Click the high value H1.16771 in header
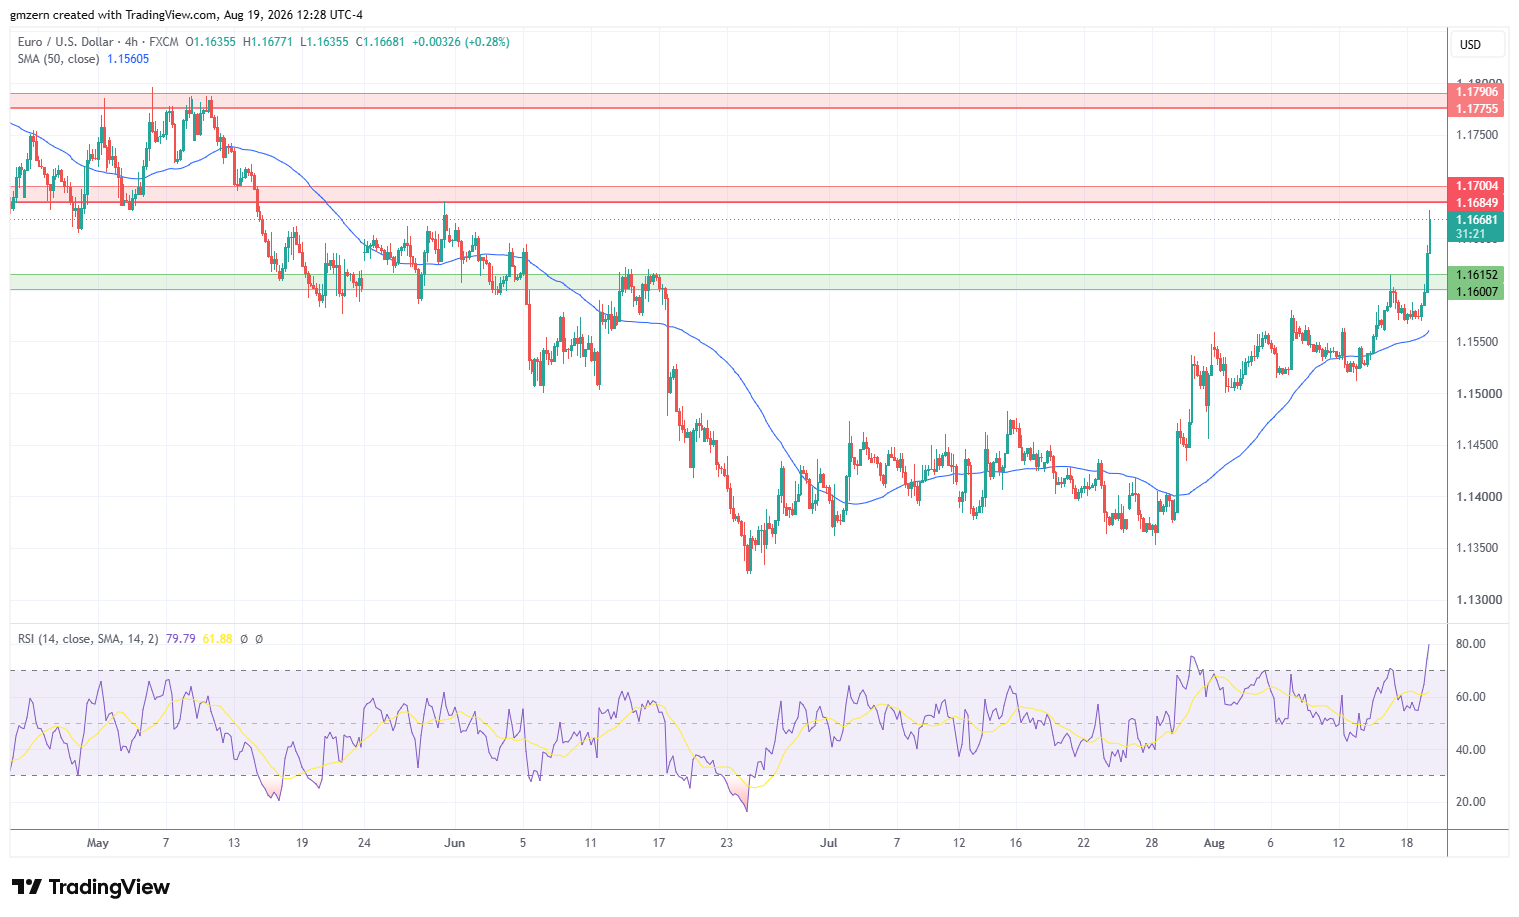Image resolution: width=1519 pixels, height=917 pixels. 268,42
